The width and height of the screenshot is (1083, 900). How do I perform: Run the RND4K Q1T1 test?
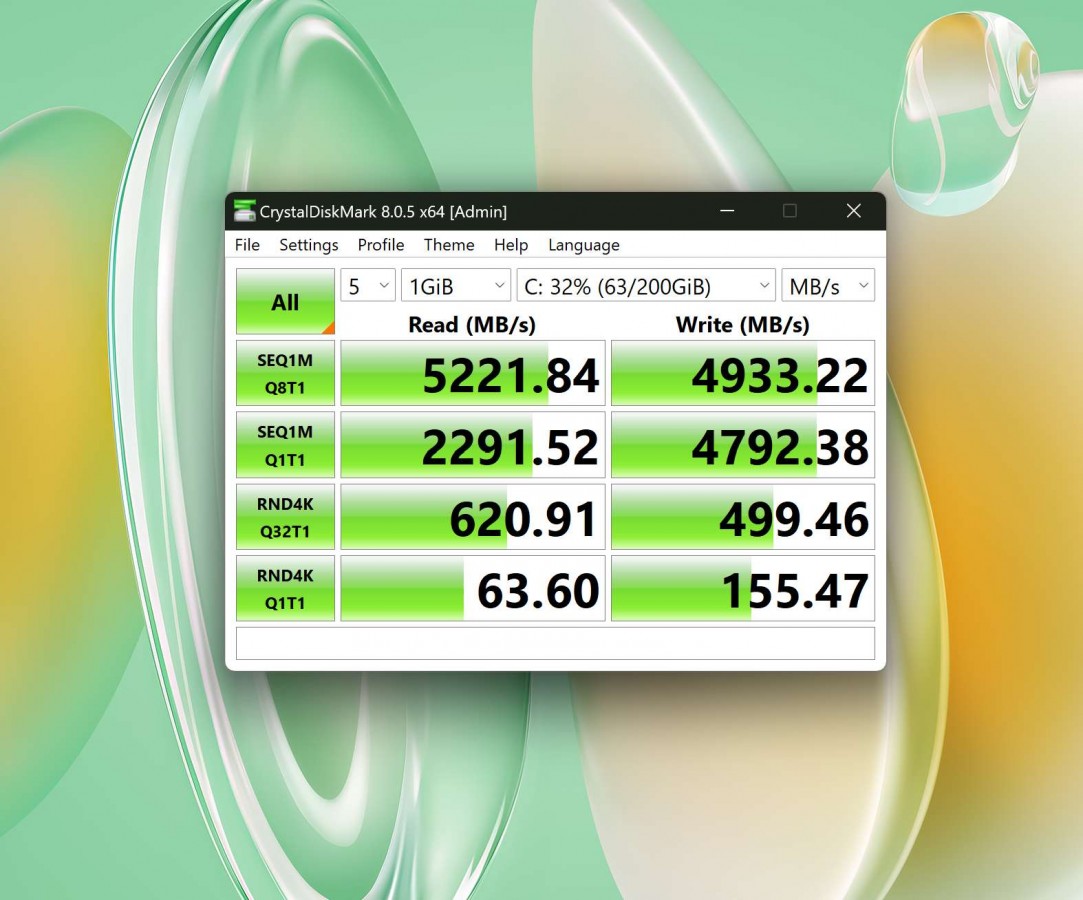point(285,588)
